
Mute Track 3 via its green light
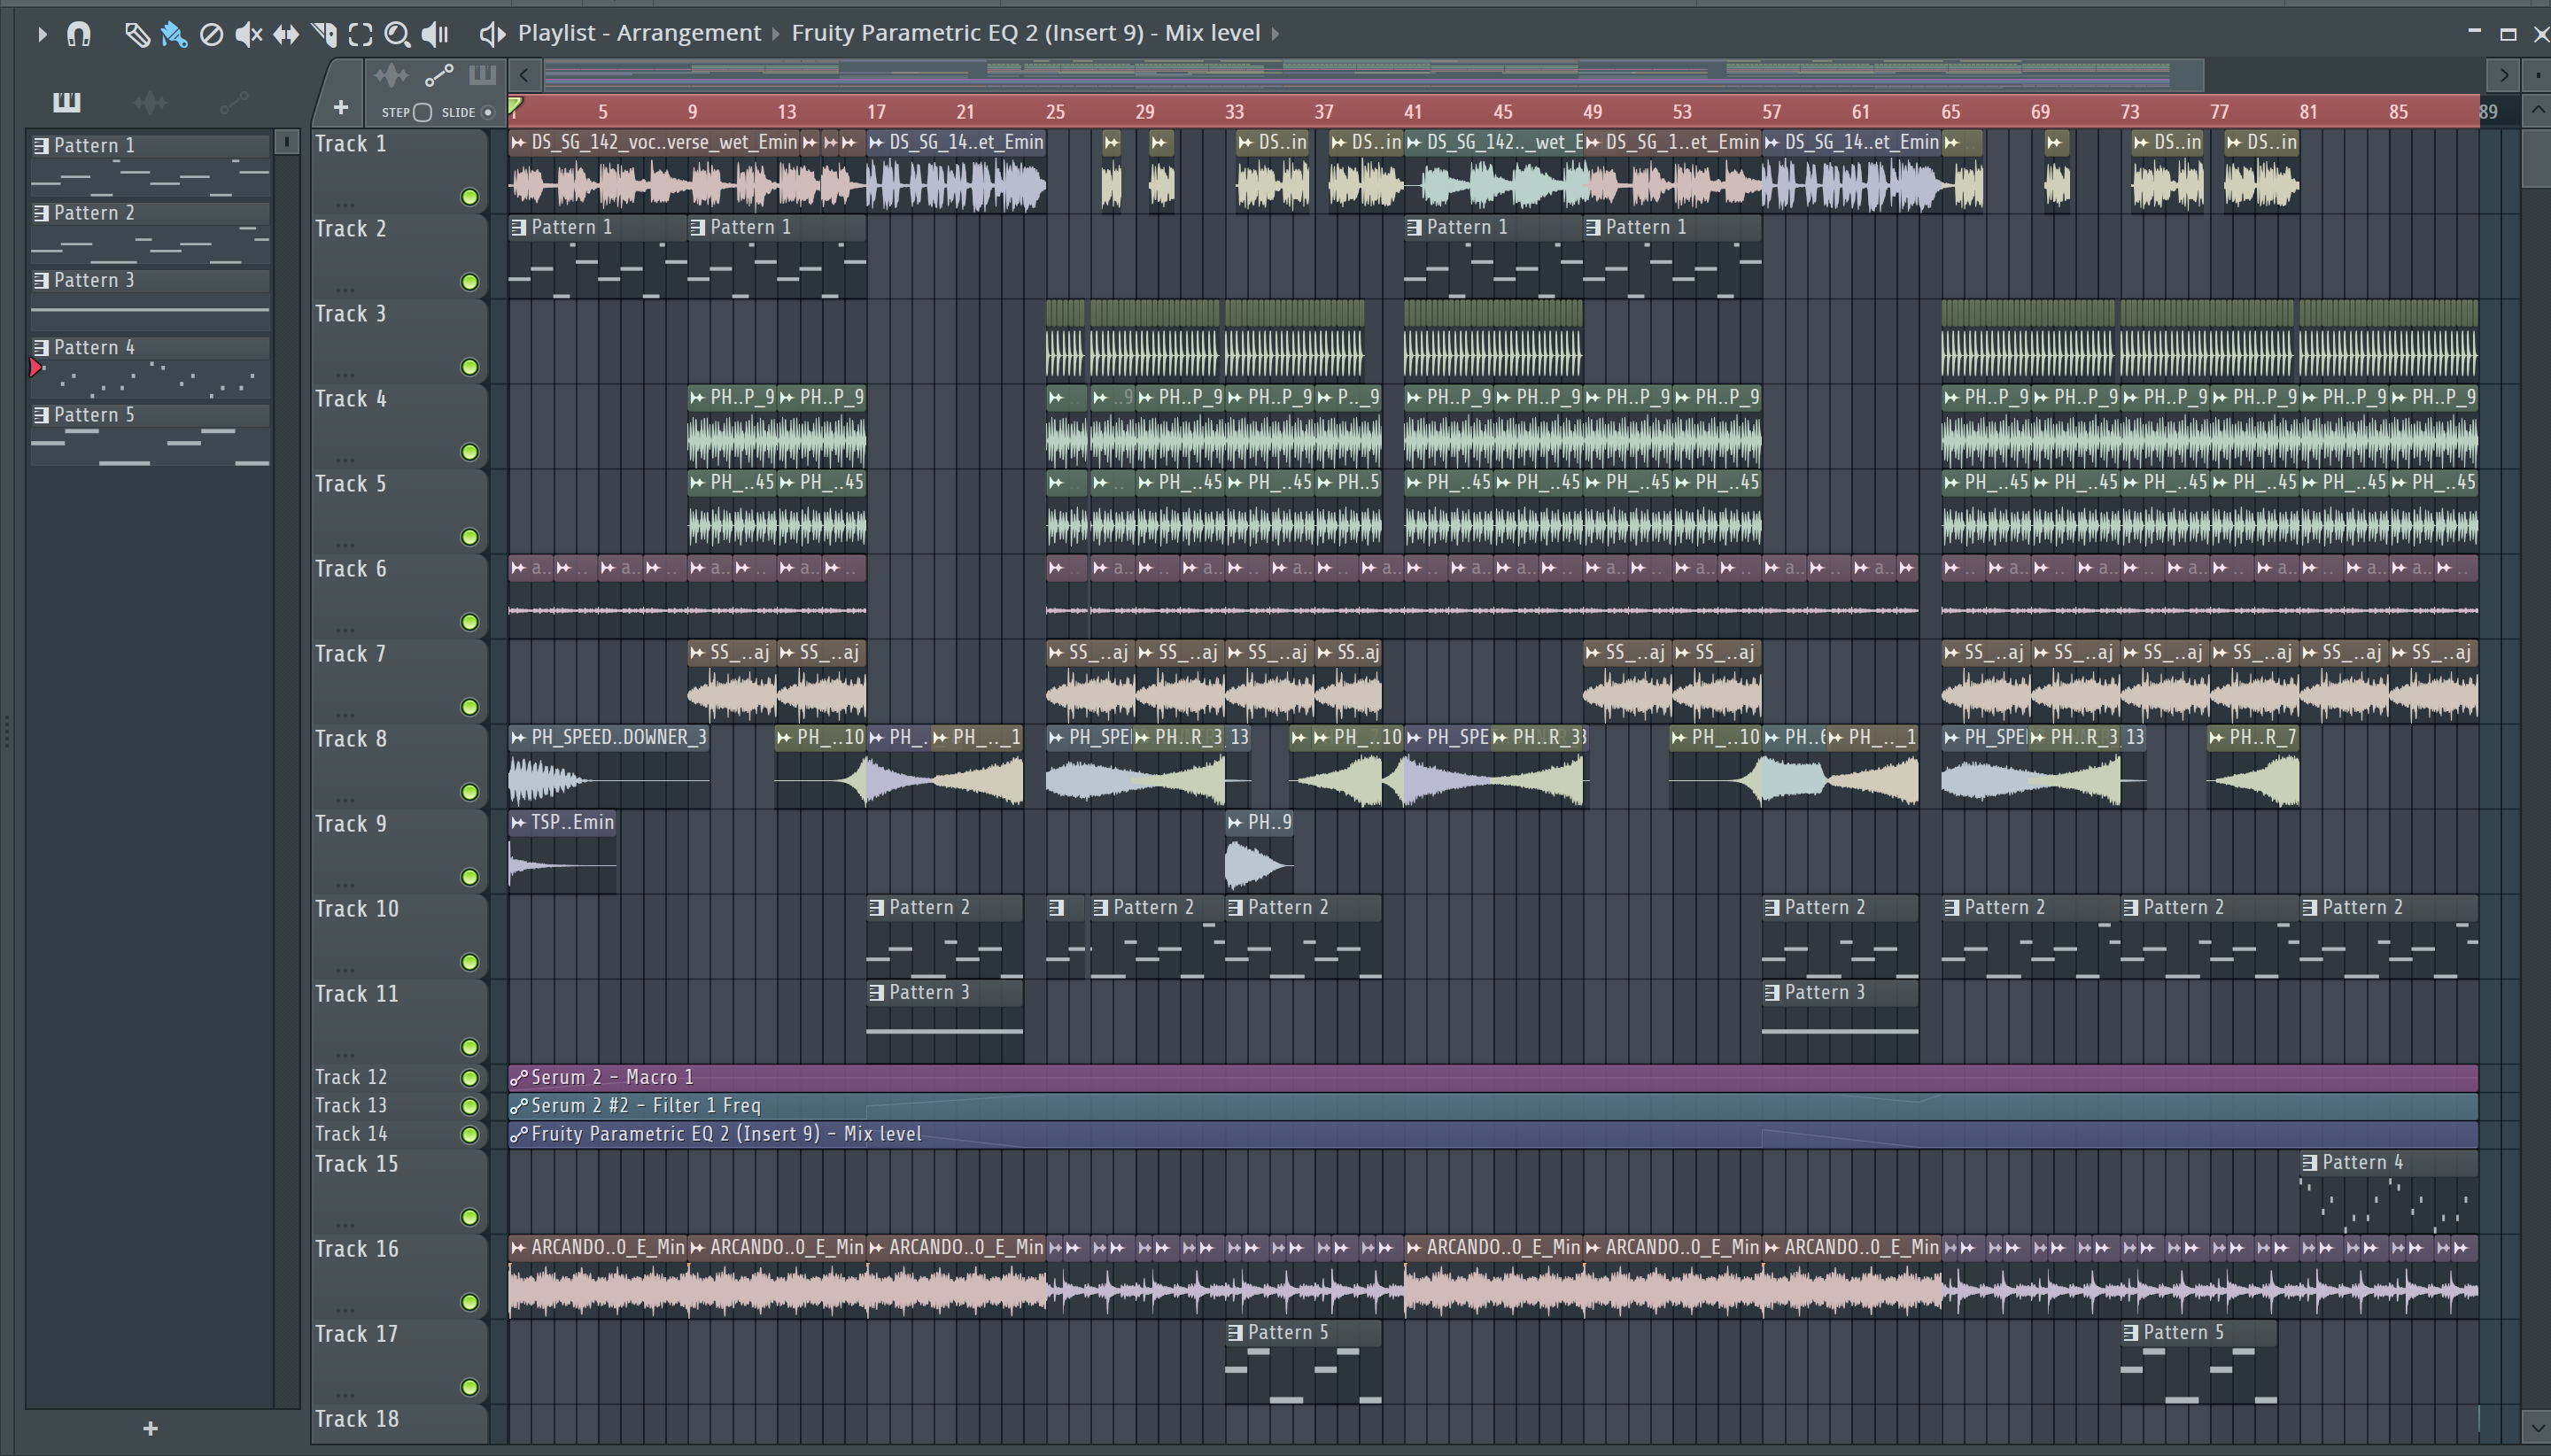click(469, 367)
